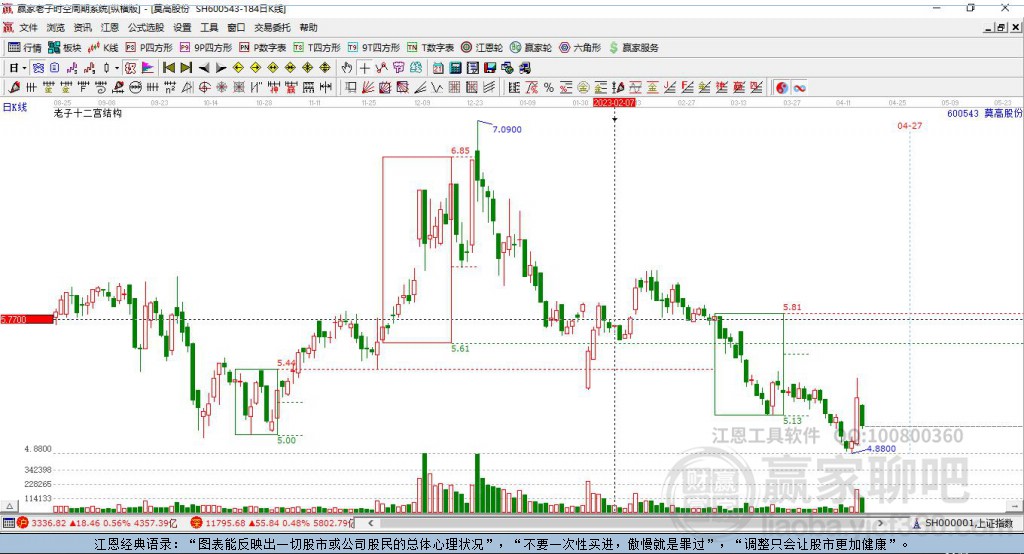
Task: Open the 交易委托 menu
Action: click(272, 27)
